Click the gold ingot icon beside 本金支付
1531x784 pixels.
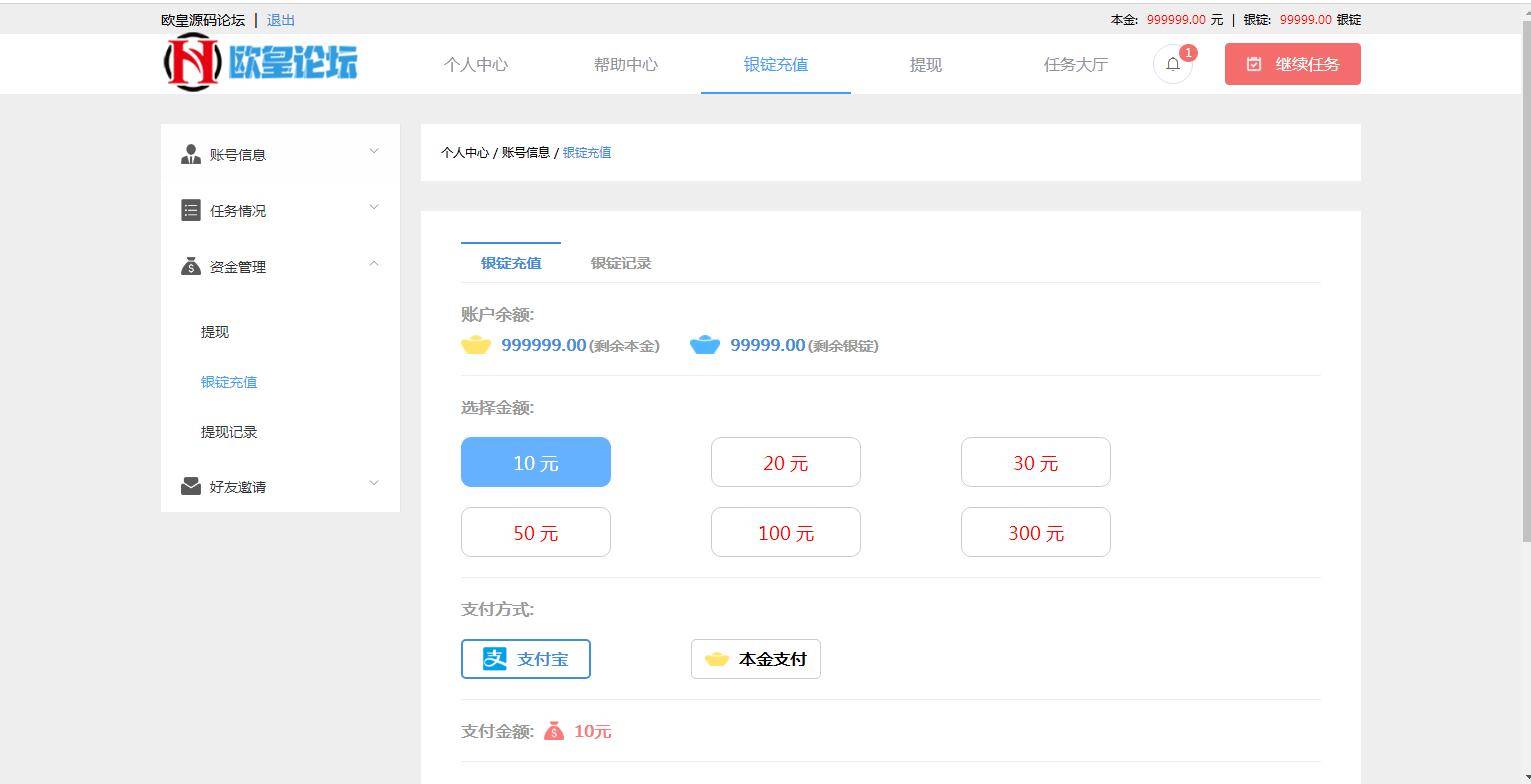(x=715, y=658)
